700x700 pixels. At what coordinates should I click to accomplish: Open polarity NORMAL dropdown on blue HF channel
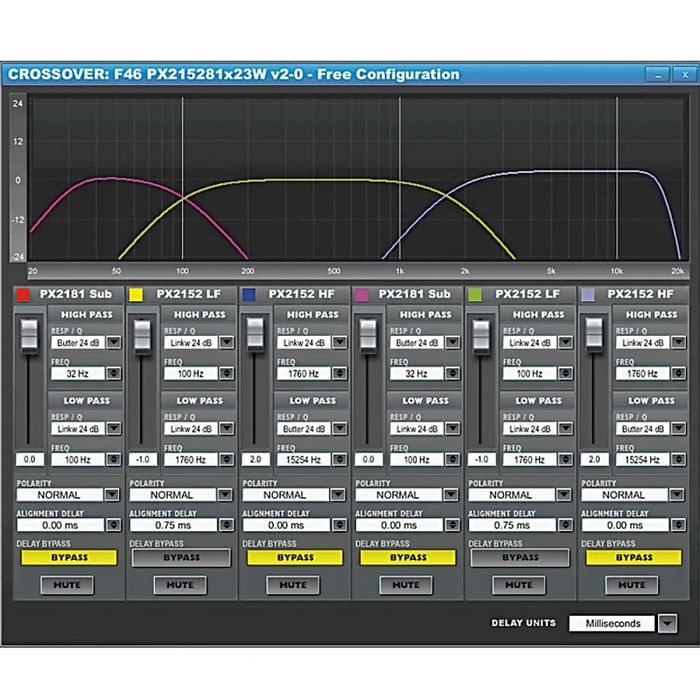tap(338, 495)
